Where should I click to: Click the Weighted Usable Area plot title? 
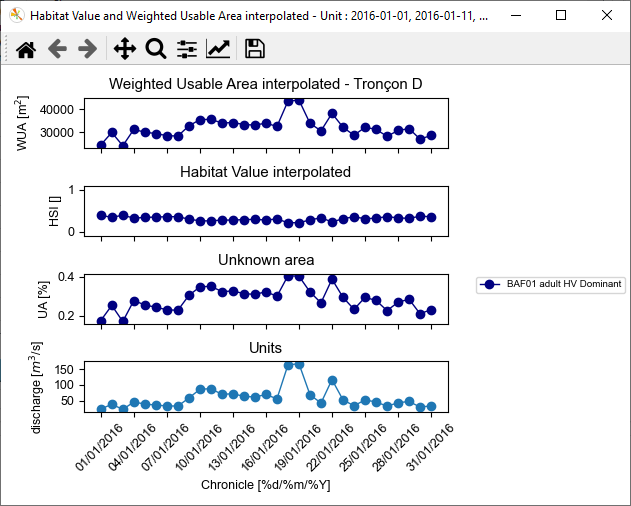click(265, 84)
